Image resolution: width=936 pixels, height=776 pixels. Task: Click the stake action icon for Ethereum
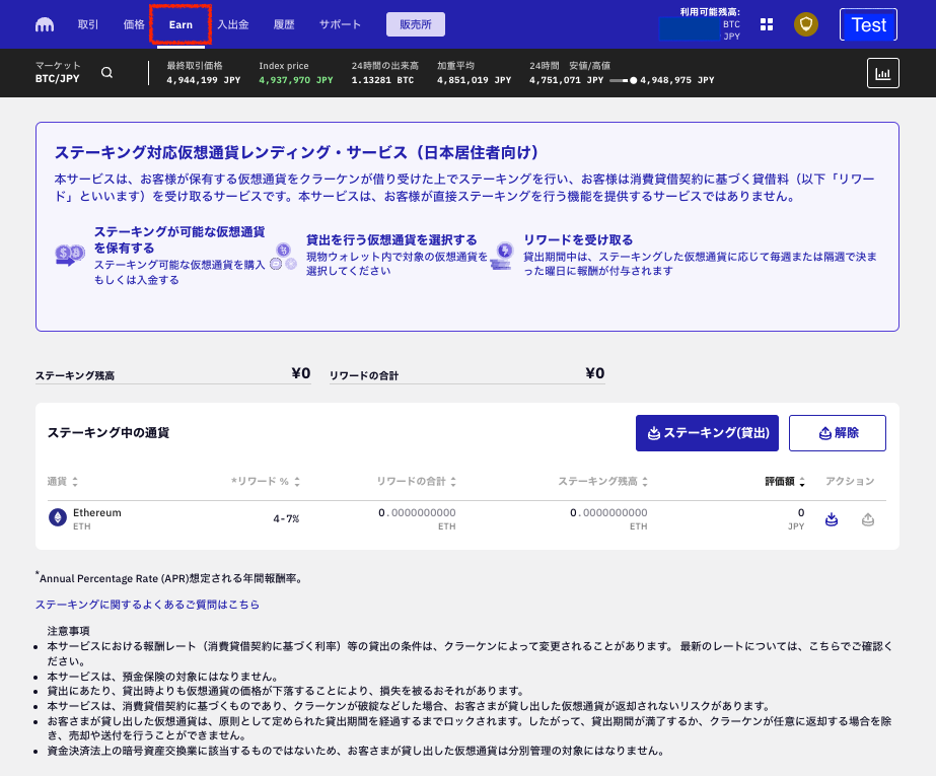tap(831, 519)
